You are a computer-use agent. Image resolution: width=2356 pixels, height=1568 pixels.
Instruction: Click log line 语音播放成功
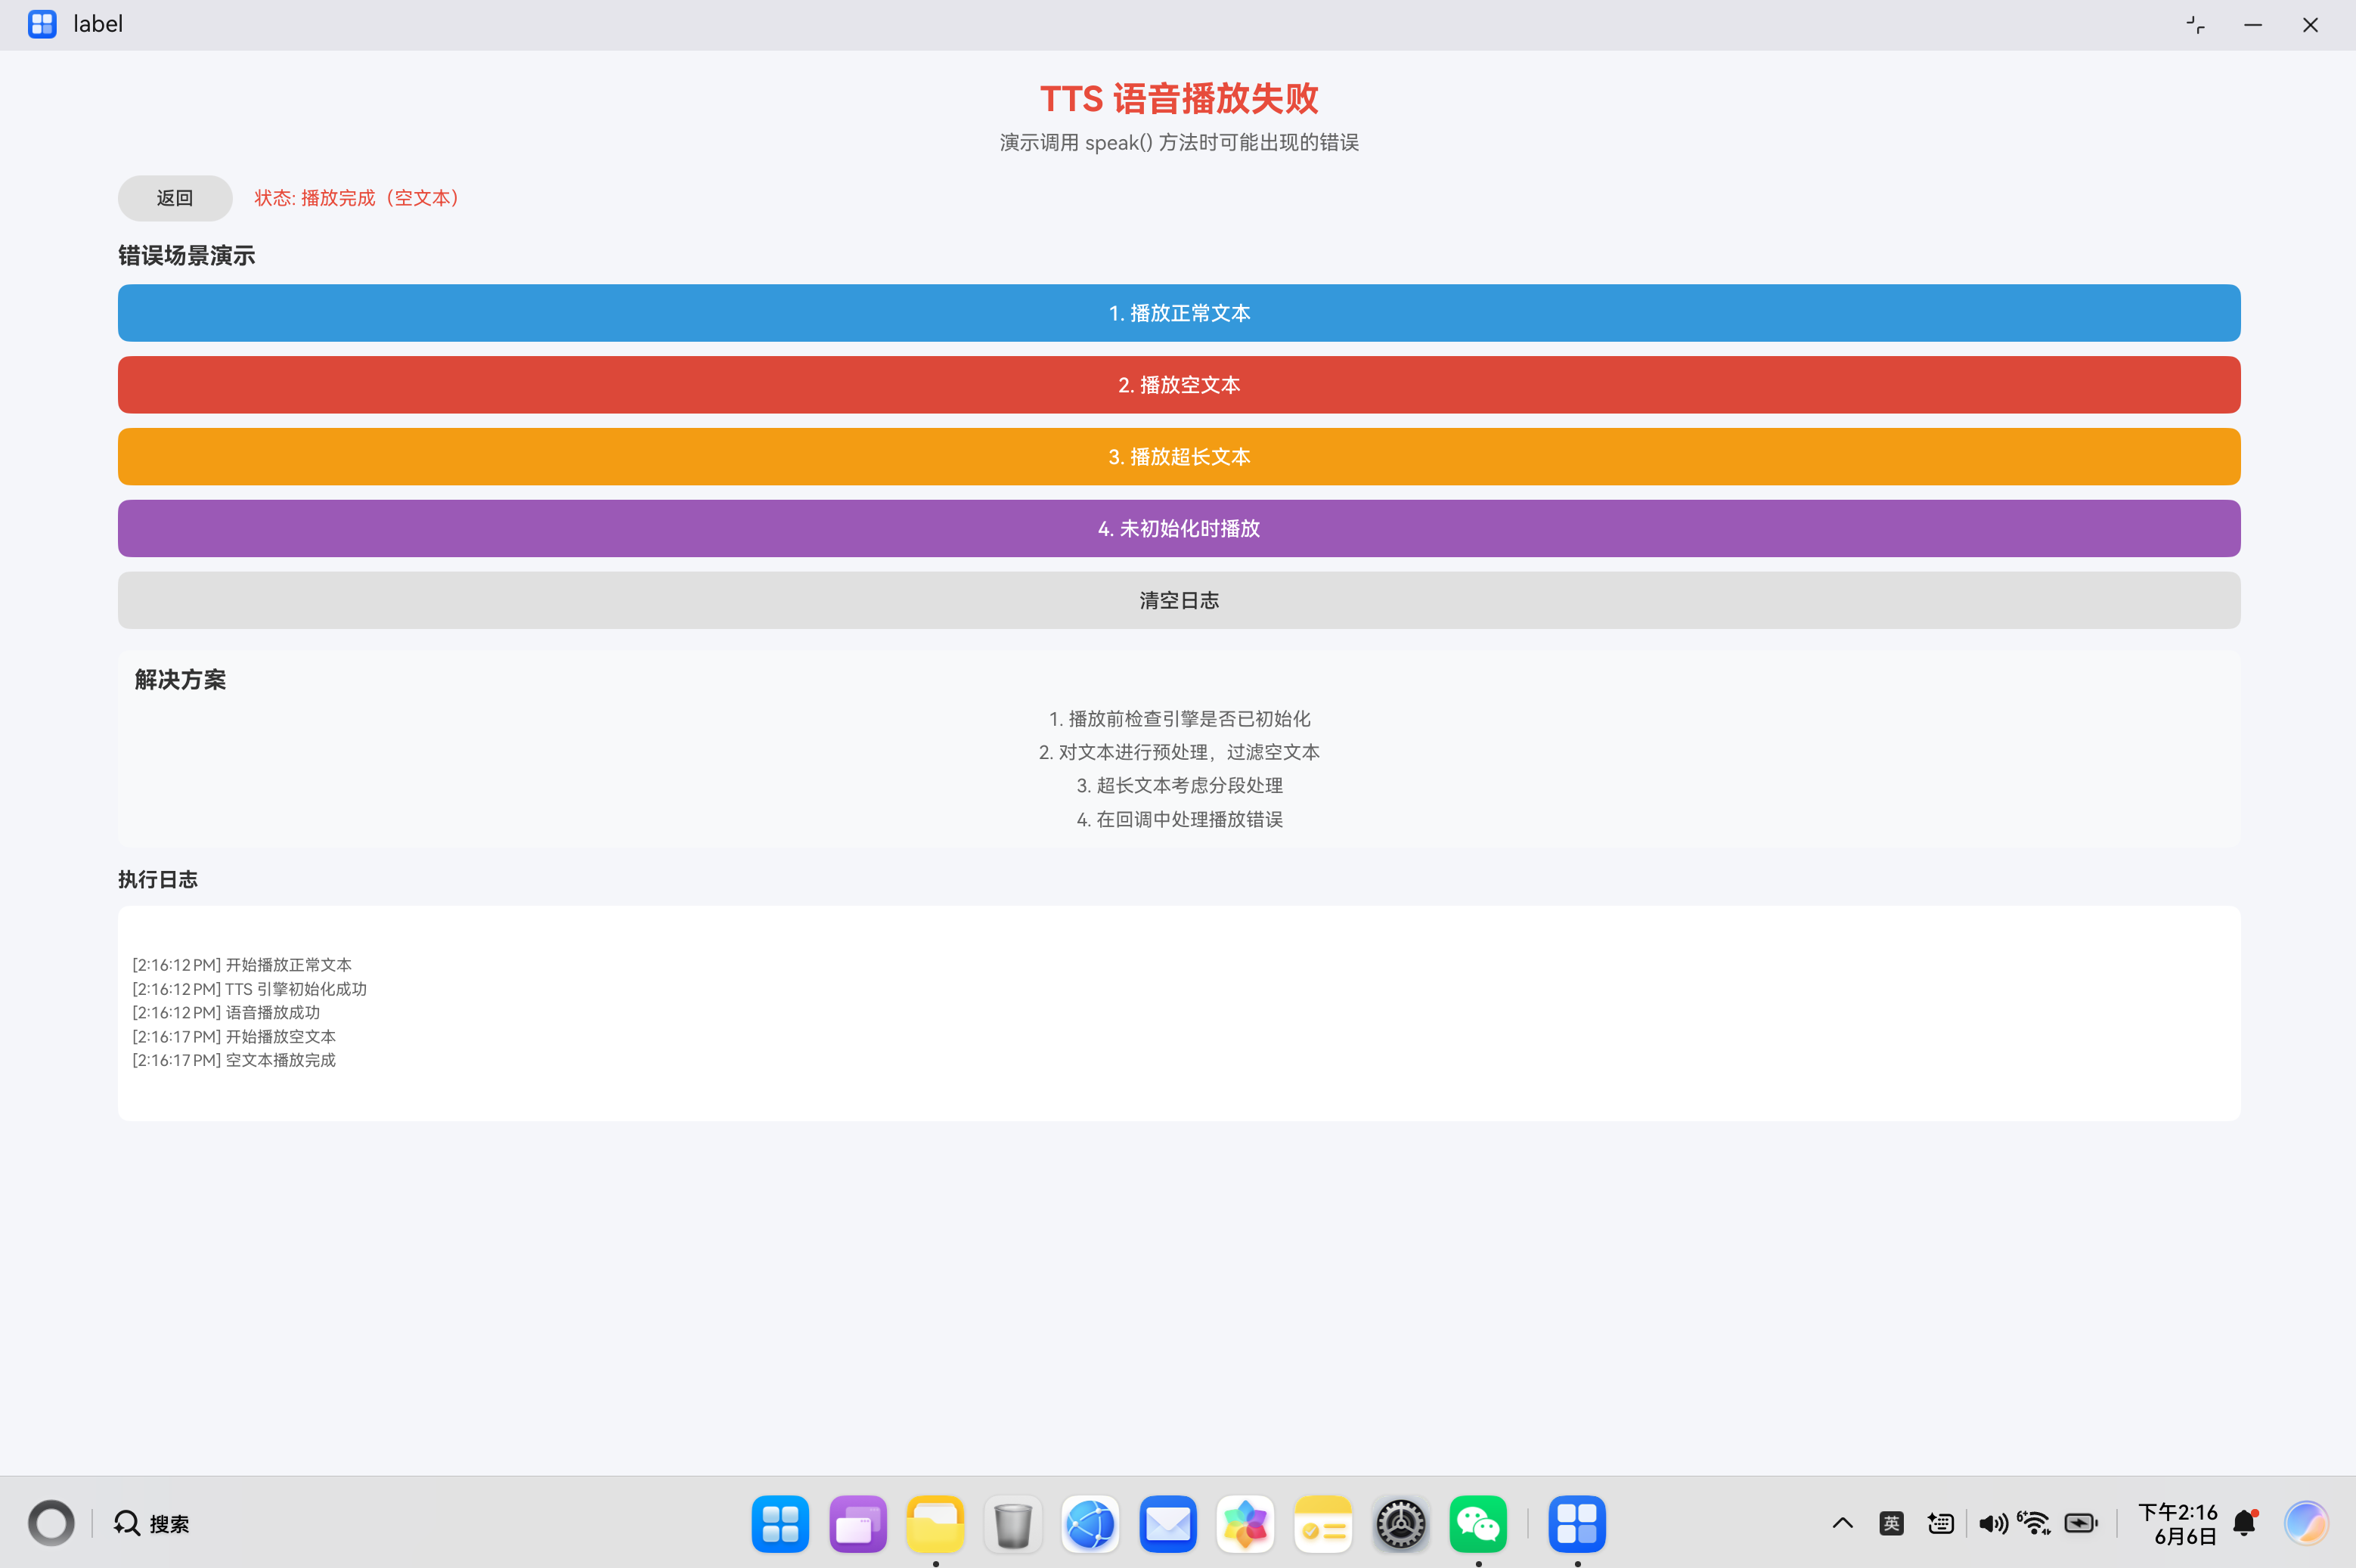(x=226, y=1013)
